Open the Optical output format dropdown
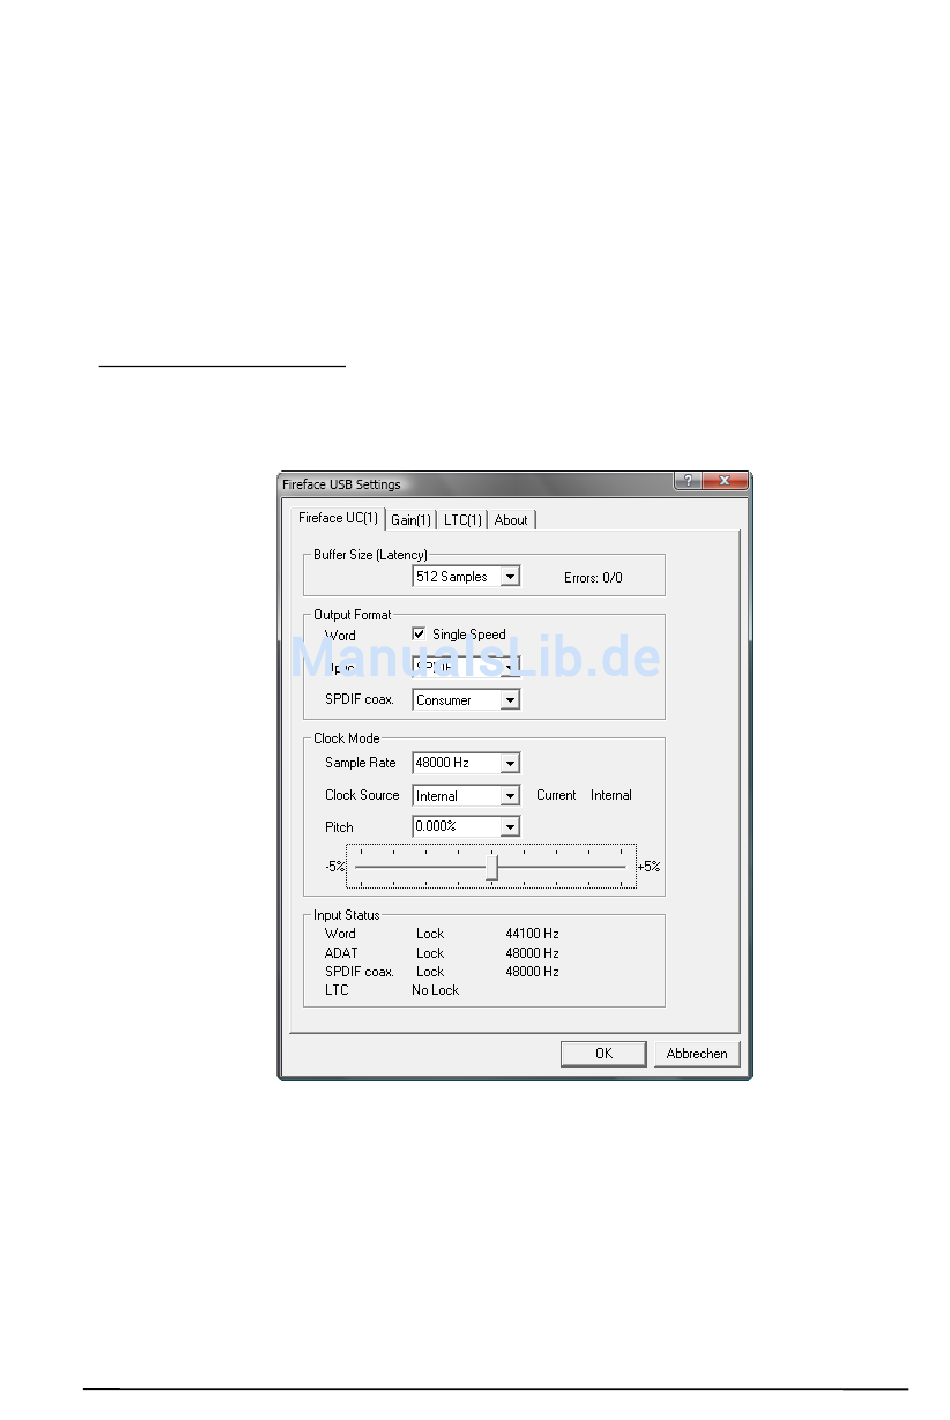 tap(510, 667)
